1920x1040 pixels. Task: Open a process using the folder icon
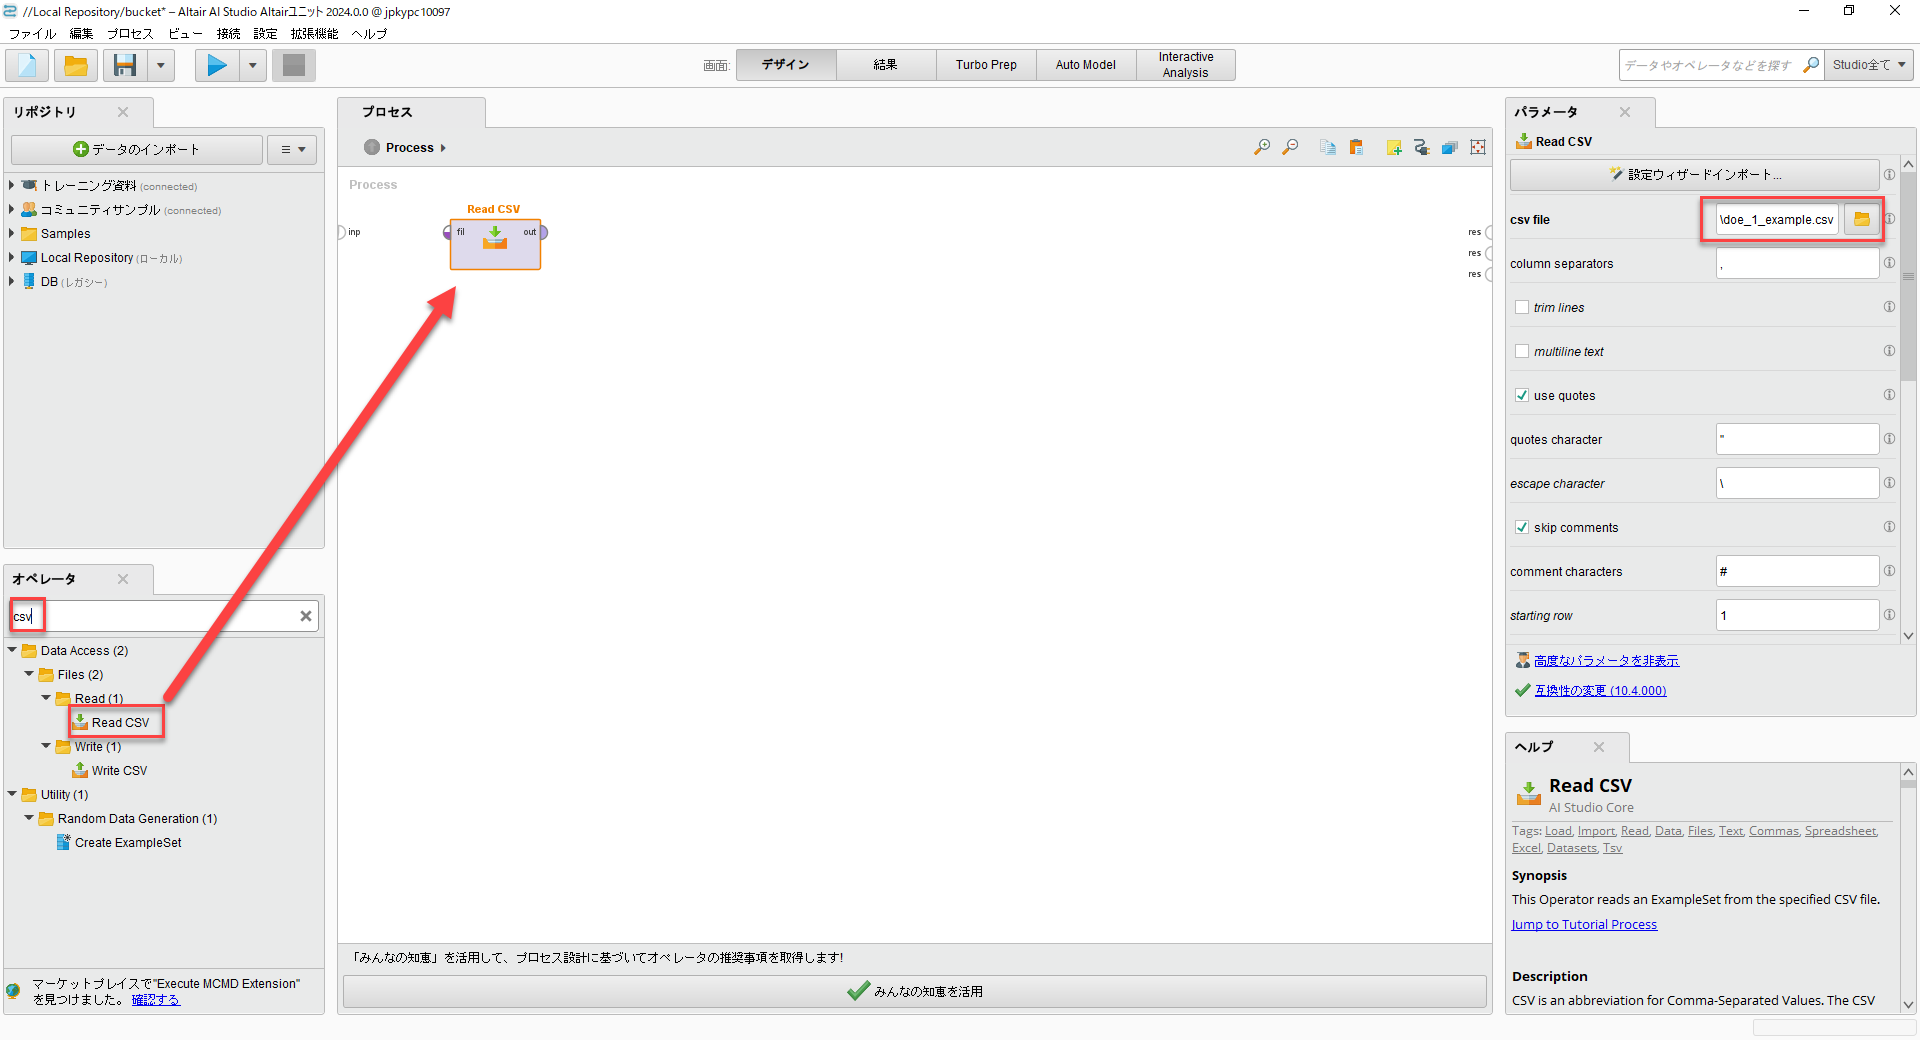pyautogui.click(x=76, y=65)
